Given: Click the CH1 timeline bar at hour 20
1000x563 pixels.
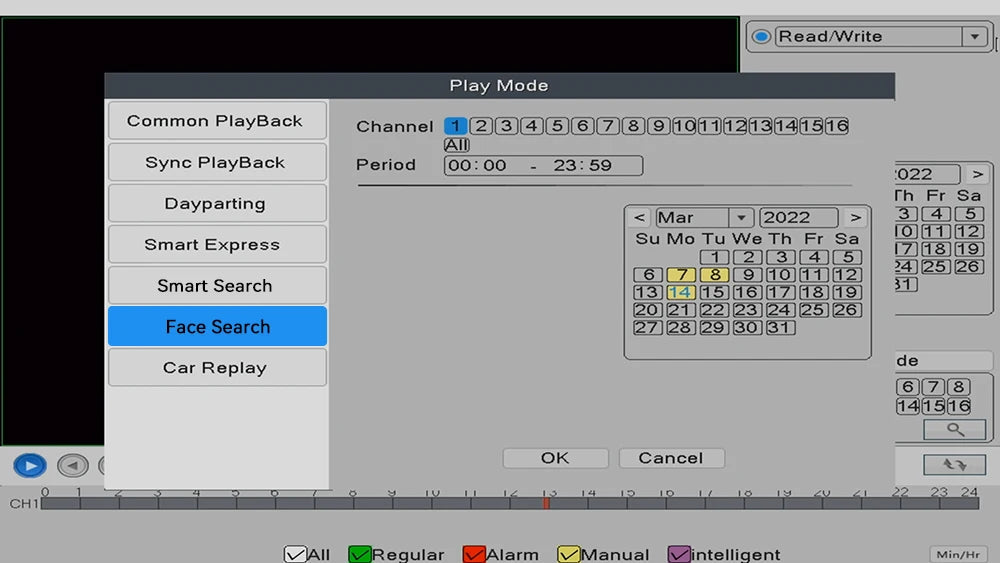Looking at the screenshot, I should tap(823, 503).
